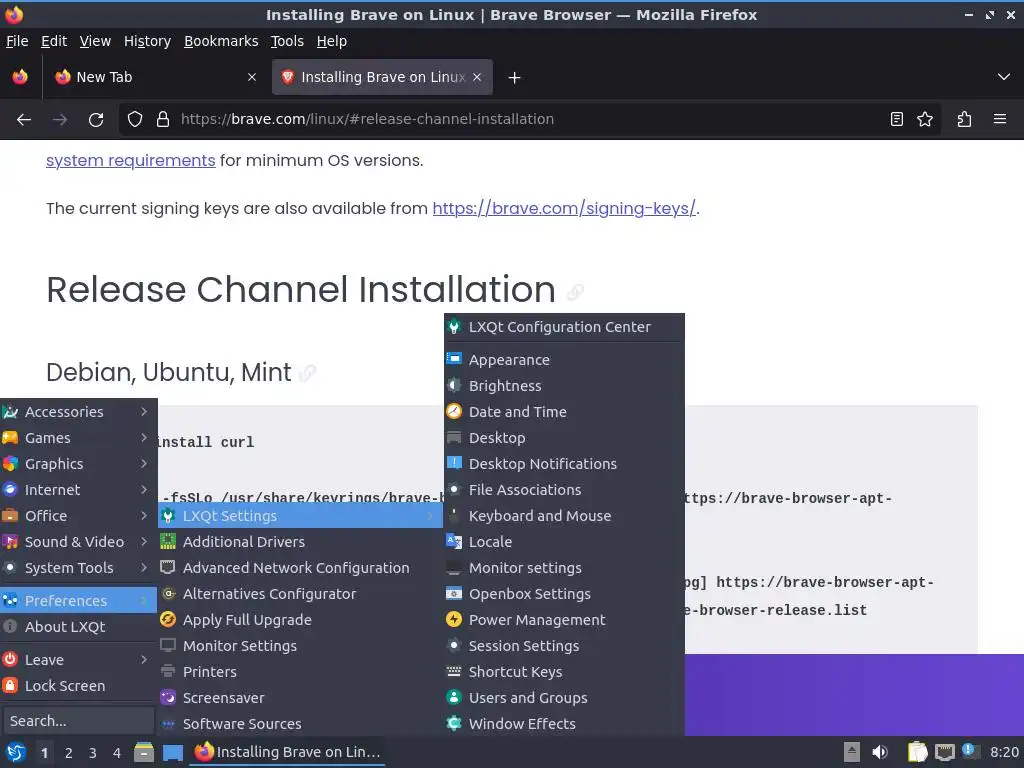Screen dimensions: 1024x768
Task: Open Printers preferences entry
Action: [x=300, y=672]
